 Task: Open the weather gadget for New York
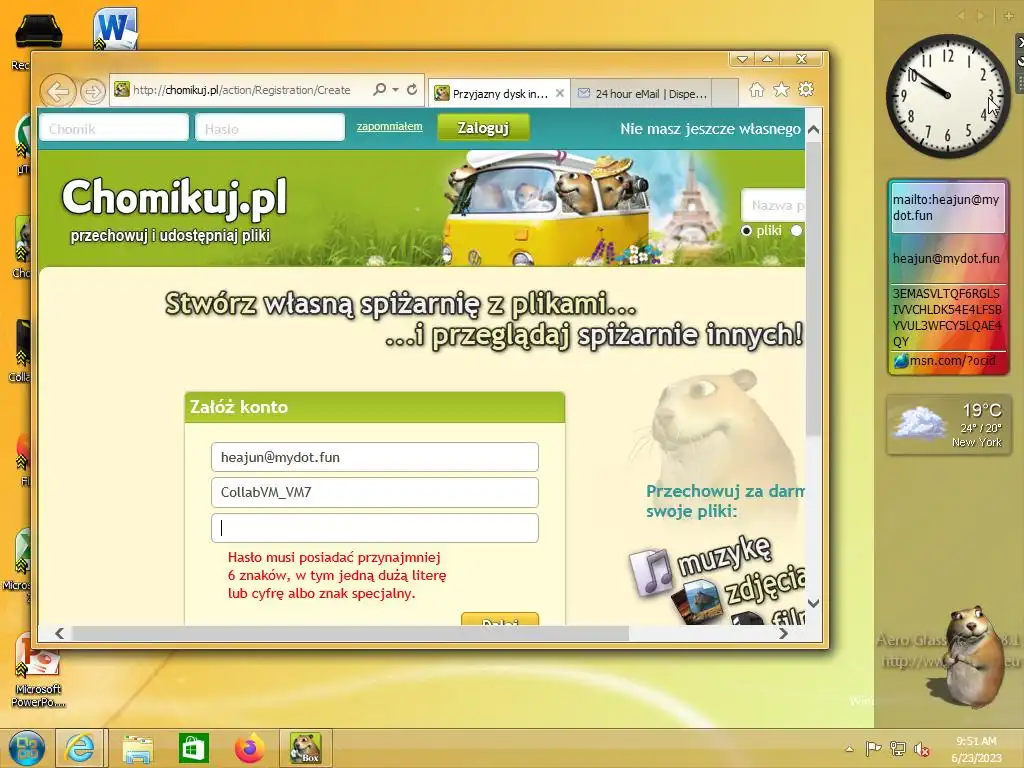pyautogui.click(x=950, y=425)
